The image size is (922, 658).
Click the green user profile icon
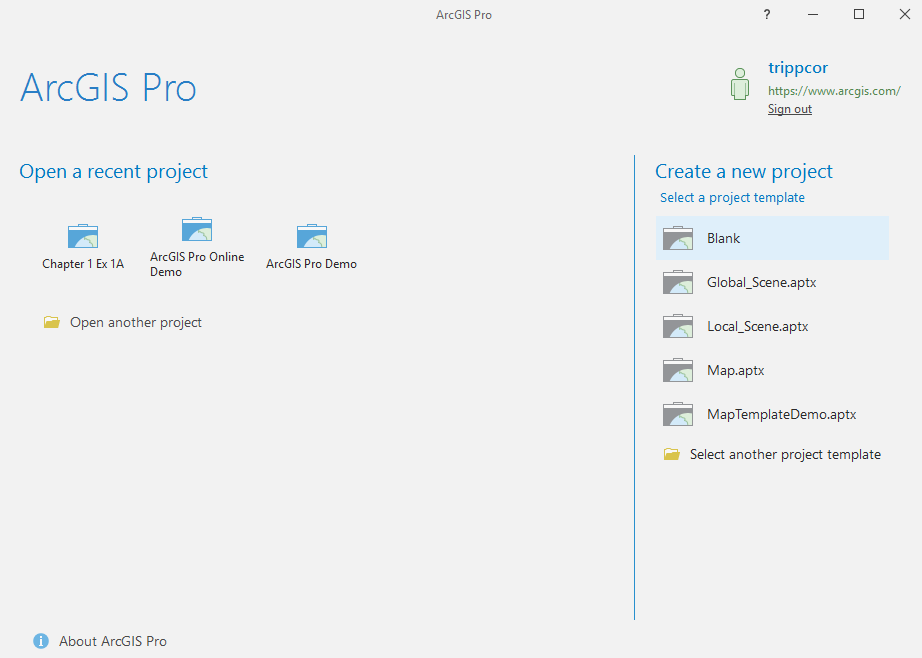pyautogui.click(x=740, y=84)
